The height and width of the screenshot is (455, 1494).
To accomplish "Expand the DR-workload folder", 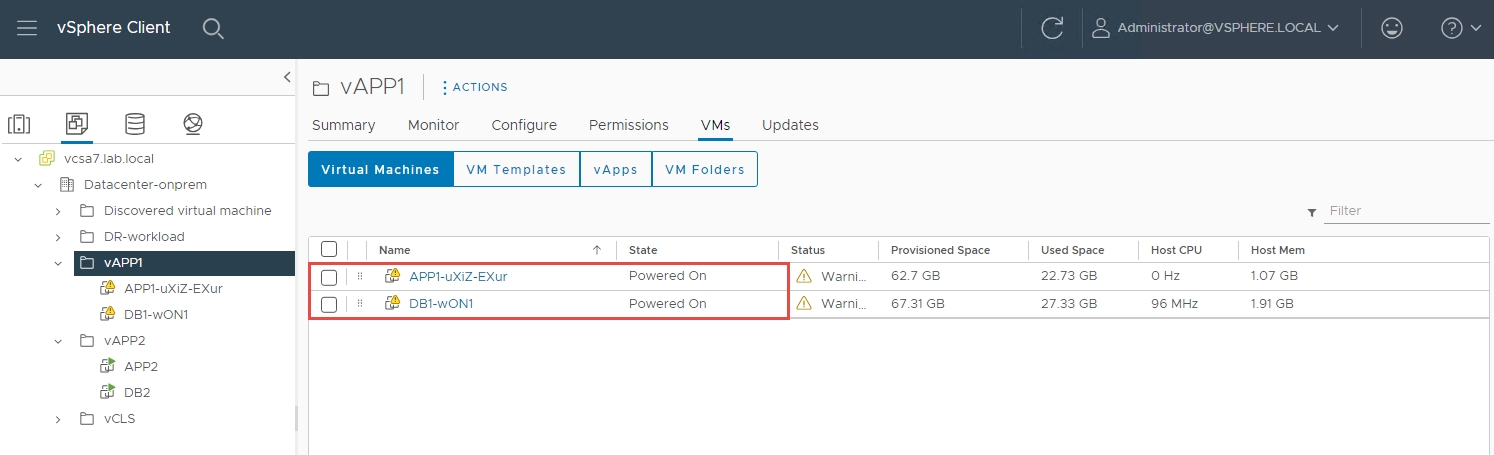I will coord(58,237).
